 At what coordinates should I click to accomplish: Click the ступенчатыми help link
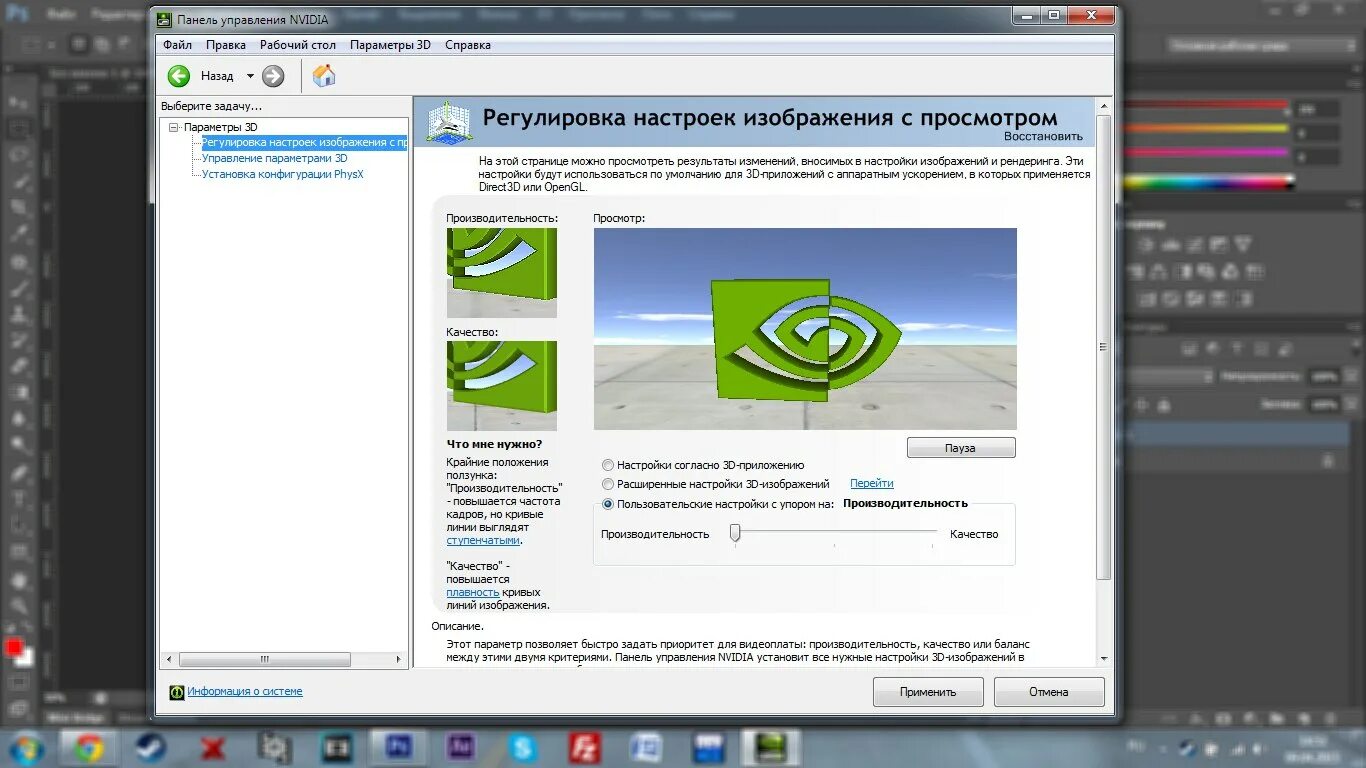pyautogui.click(x=483, y=540)
